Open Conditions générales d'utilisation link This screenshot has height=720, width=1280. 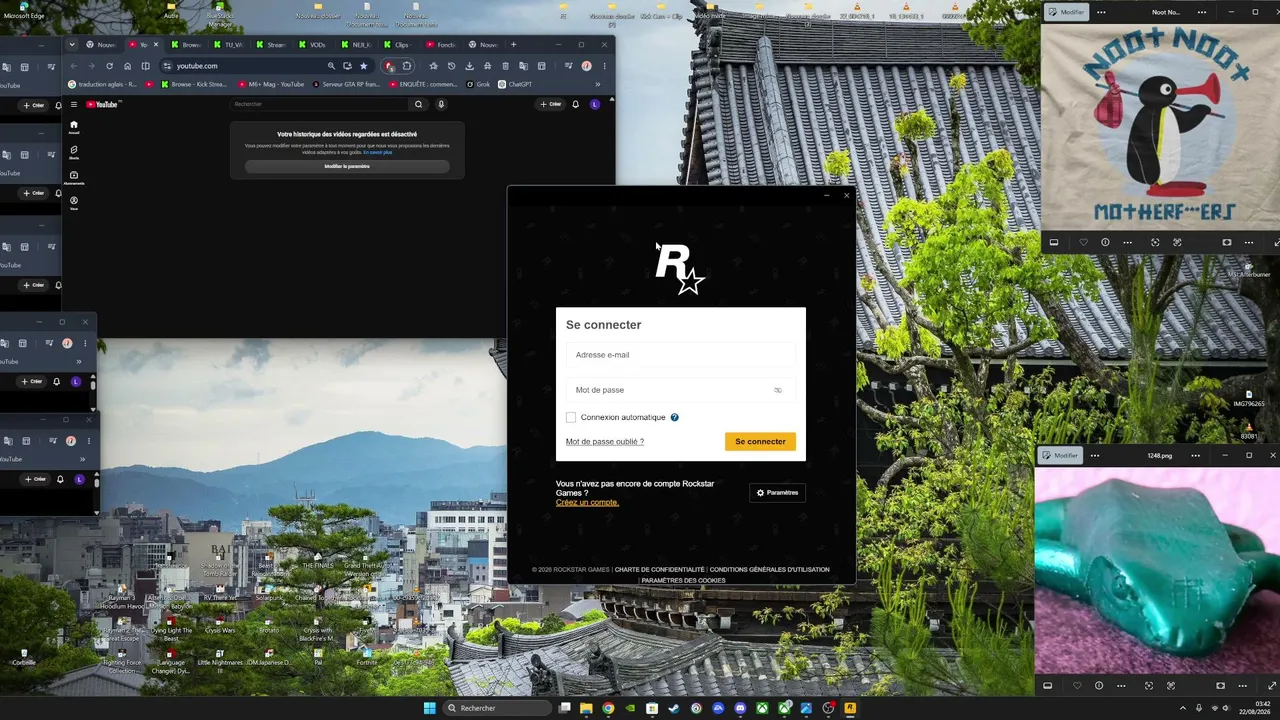(770, 569)
